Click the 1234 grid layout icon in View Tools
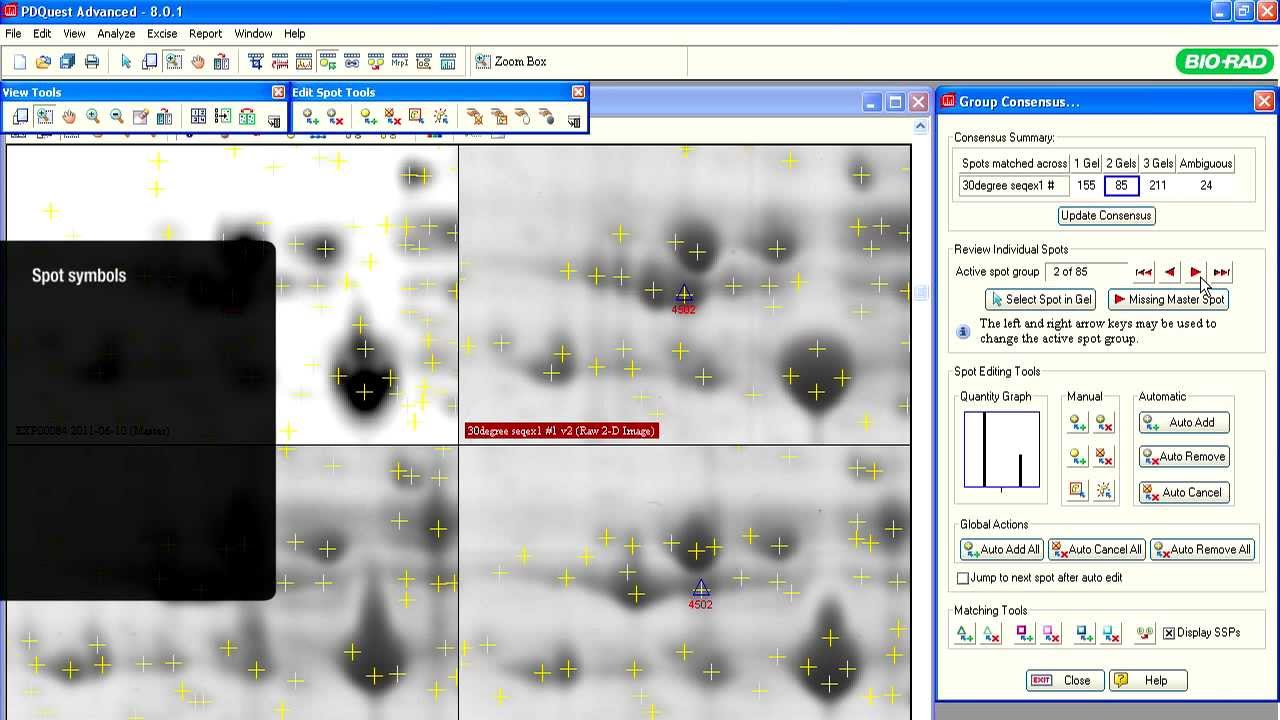1280x720 pixels. [199, 117]
